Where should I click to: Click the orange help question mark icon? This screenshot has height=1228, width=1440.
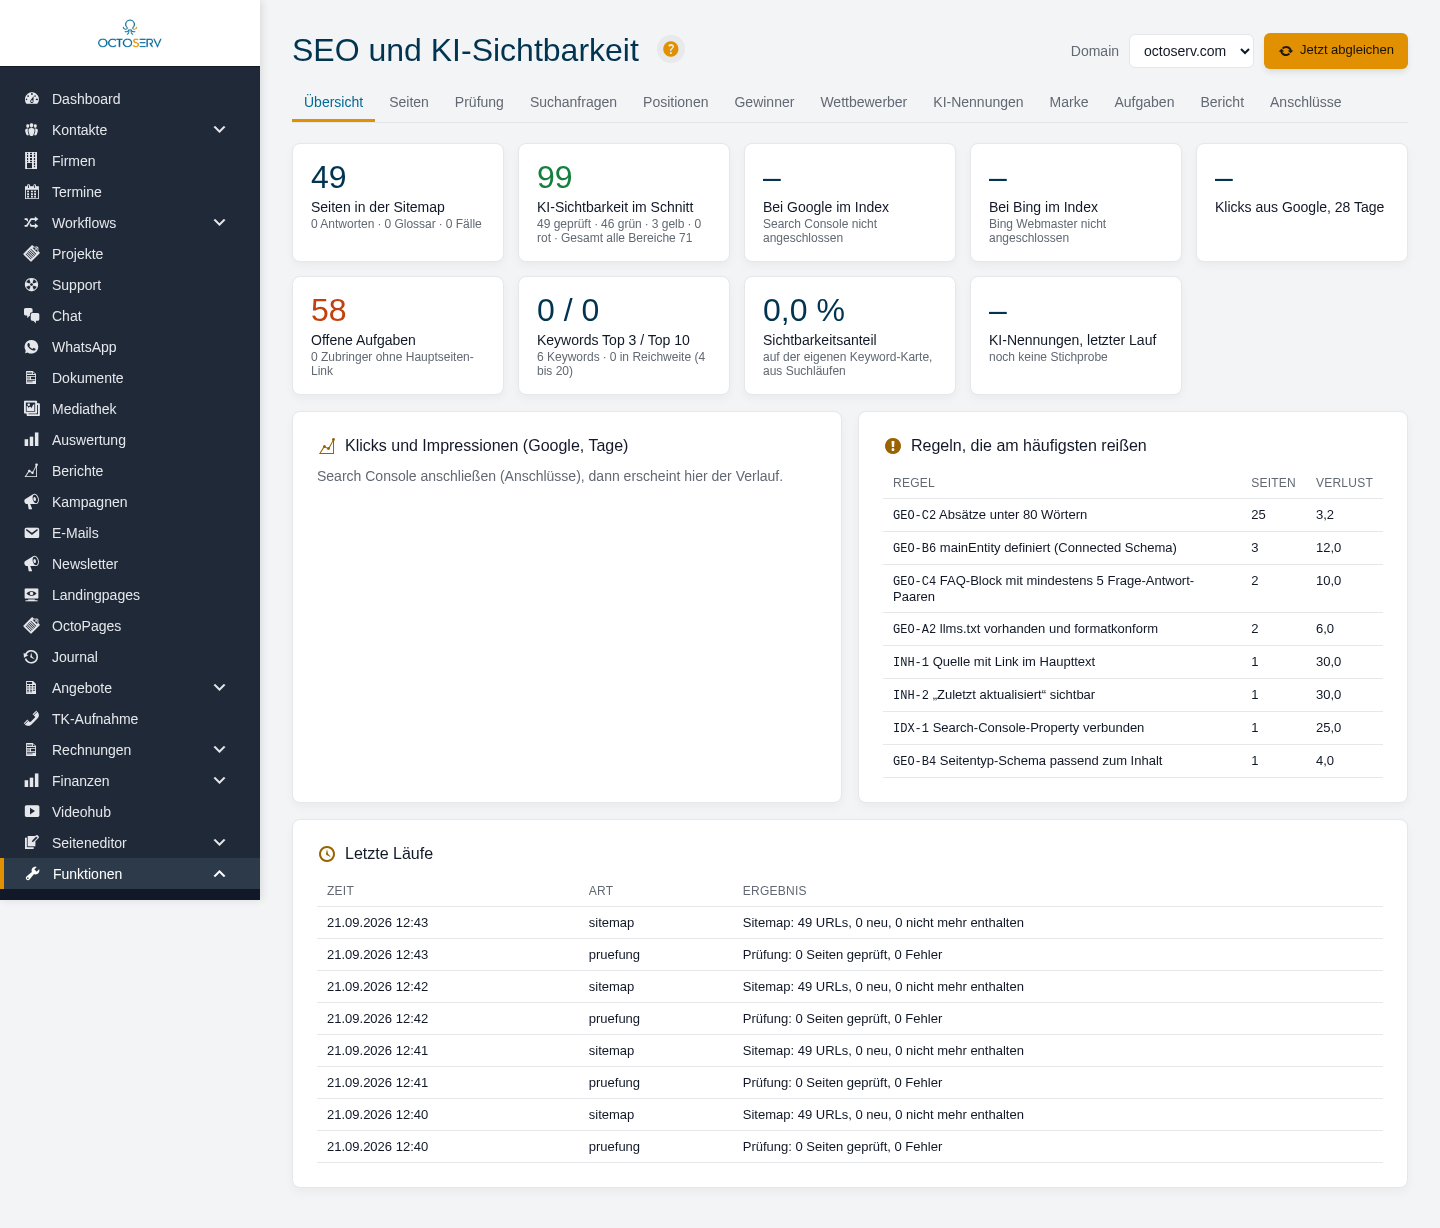point(671,49)
